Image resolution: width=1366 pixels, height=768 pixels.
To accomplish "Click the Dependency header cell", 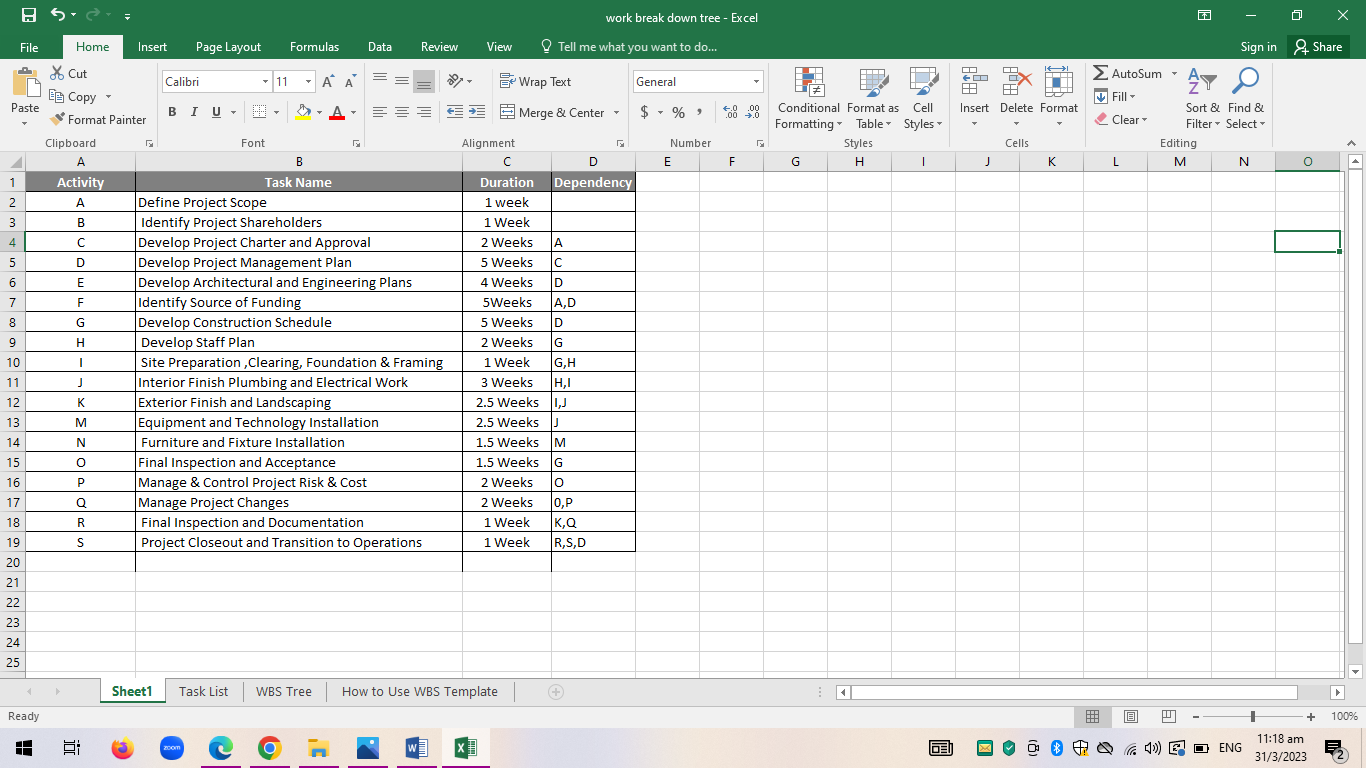I will (x=593, y=182).
